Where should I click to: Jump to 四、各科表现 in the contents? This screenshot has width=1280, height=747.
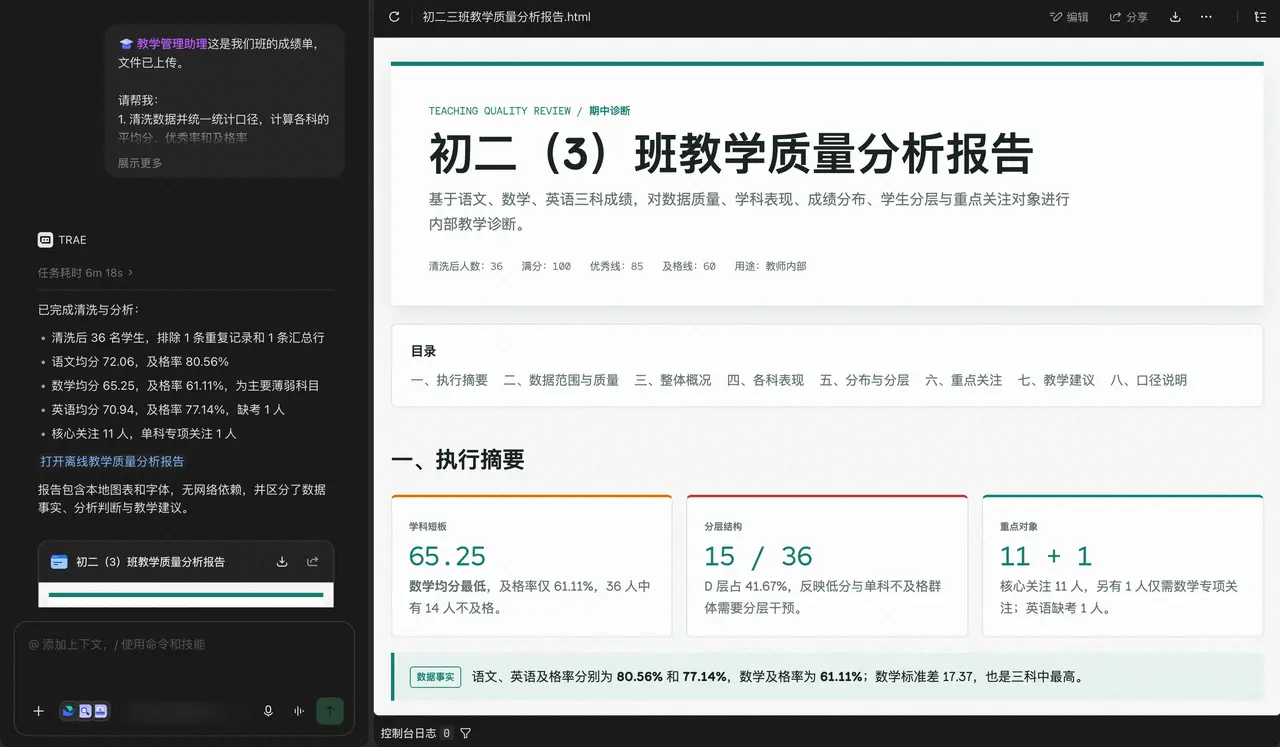[x=765, y=380]
